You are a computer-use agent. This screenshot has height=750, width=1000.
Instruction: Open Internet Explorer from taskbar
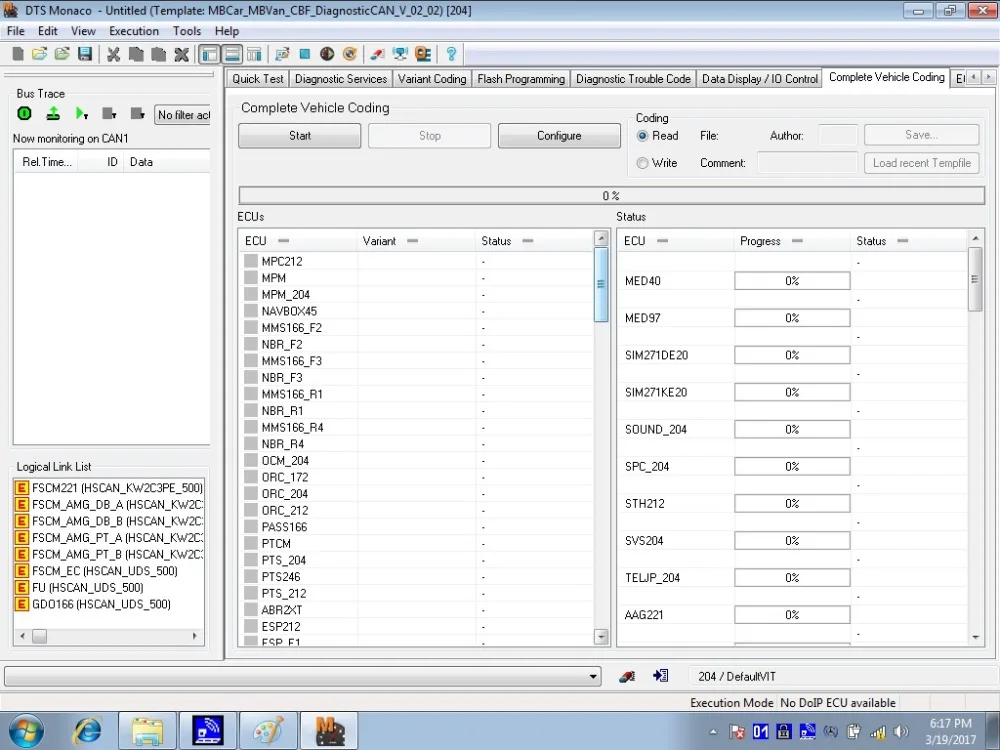pyautogui.click(x=88, y=730)
